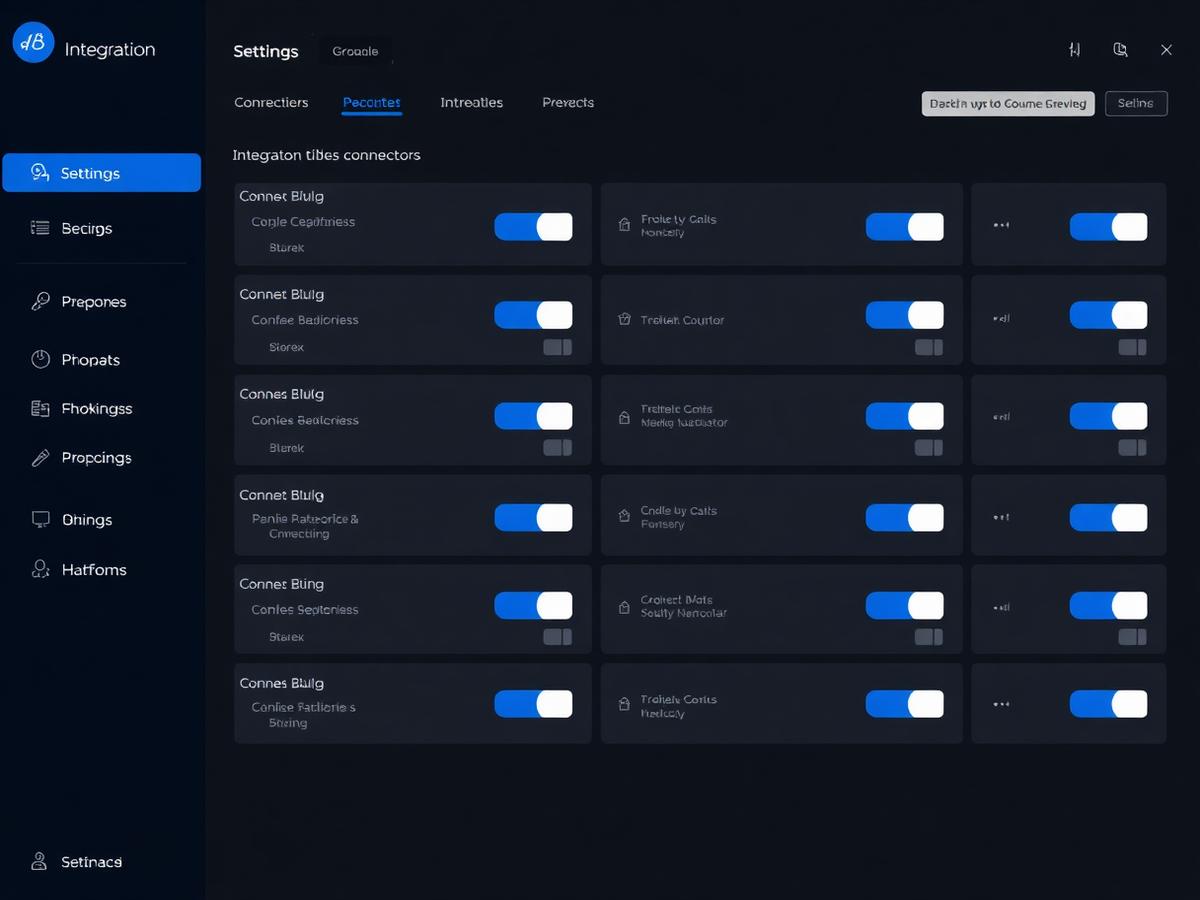This screenshot has height=900, width=1200.
Task: Click the person icon beside Setinacs
Action: pyautogui.click(x=40, y=861)
